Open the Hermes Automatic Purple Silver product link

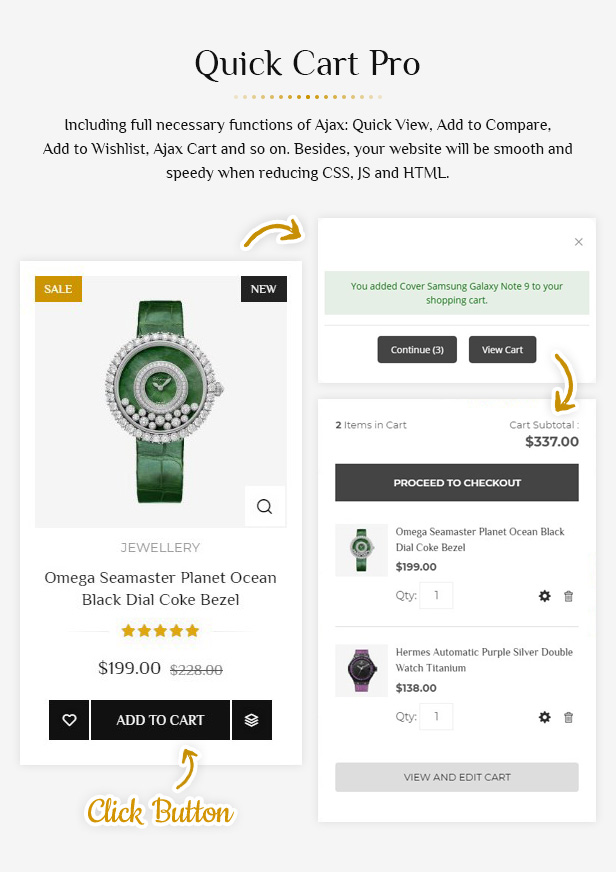(x=484, y=659)
